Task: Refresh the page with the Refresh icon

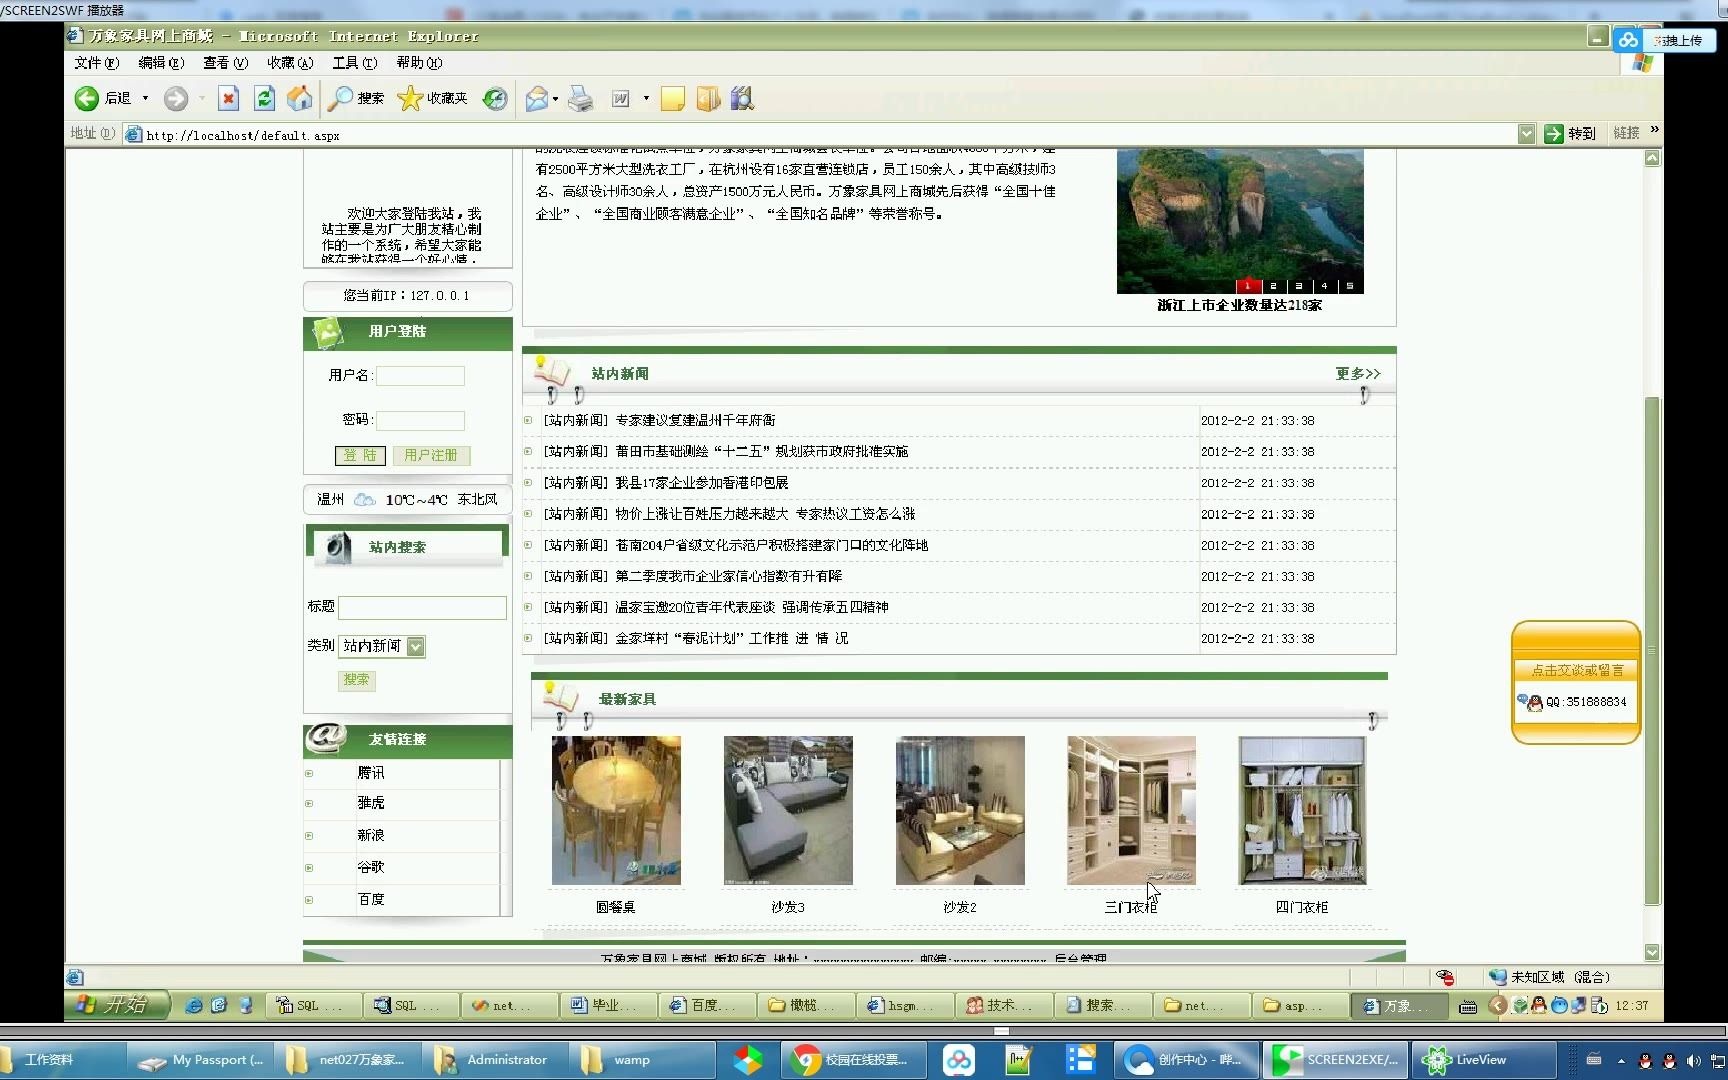Action: tap(264, 98)
